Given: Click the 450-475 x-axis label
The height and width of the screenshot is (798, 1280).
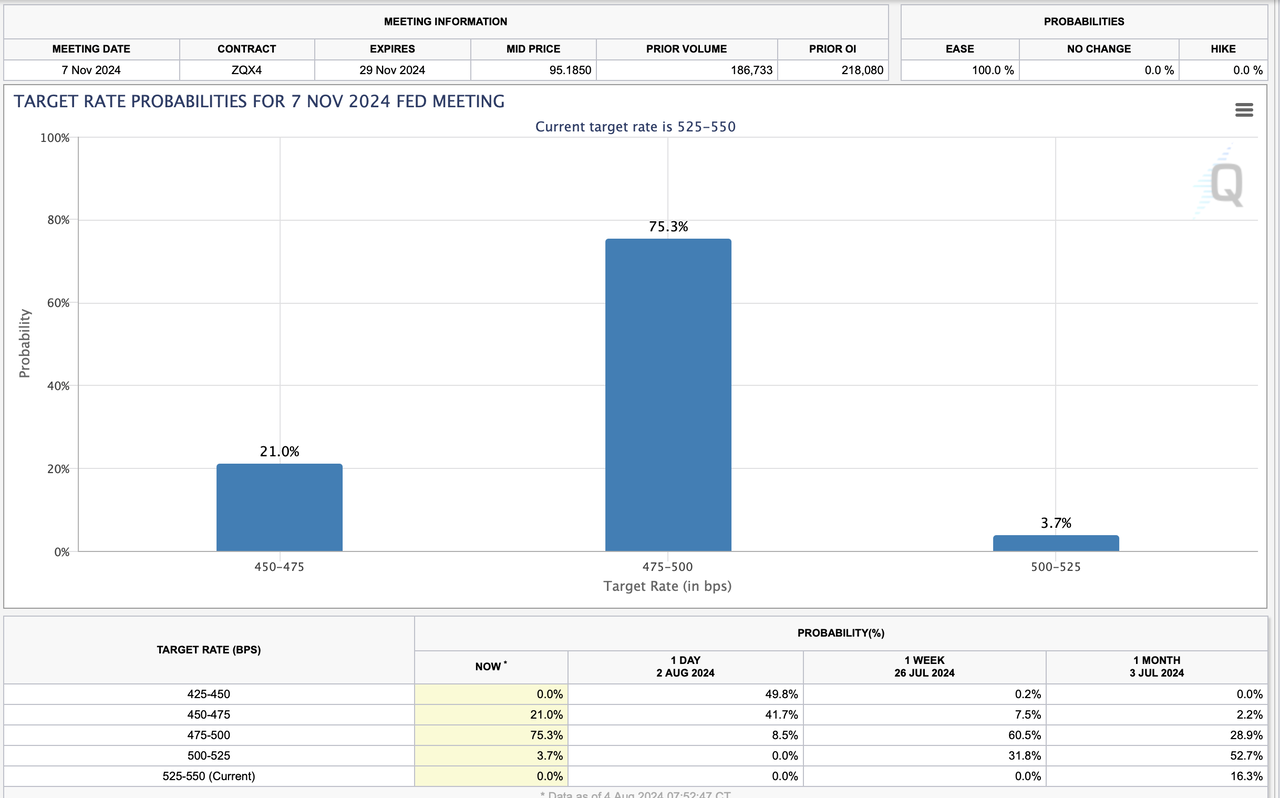Looking at the screenshot, I should point(279,567).
